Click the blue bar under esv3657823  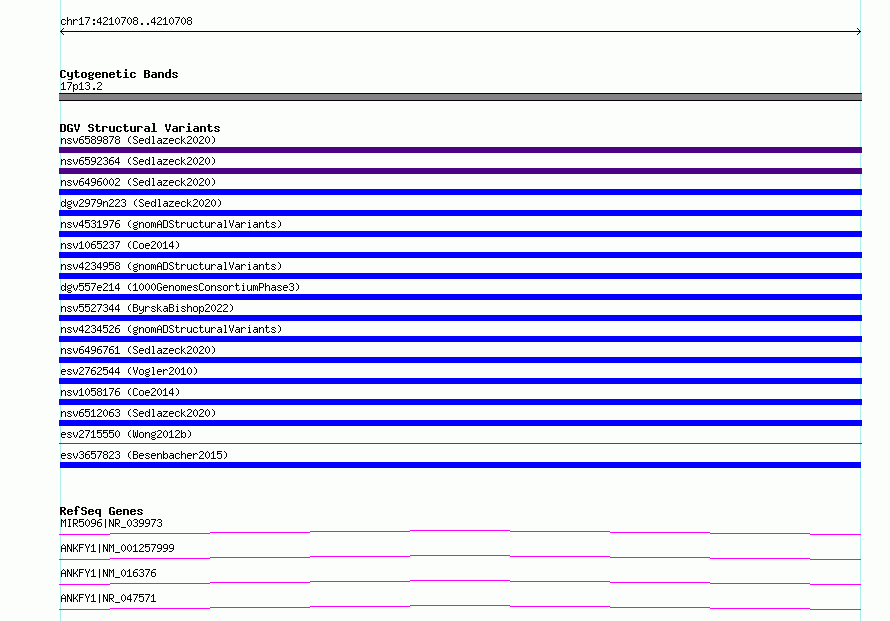pyautogui.click(x=460, y=465)
